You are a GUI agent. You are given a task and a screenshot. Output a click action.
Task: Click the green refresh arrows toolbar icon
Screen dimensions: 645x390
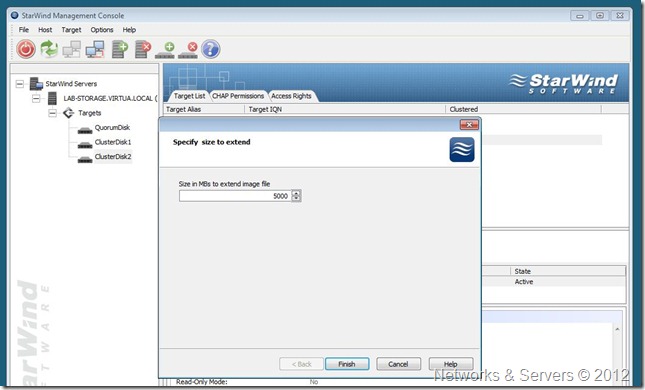tap(49, 49)
